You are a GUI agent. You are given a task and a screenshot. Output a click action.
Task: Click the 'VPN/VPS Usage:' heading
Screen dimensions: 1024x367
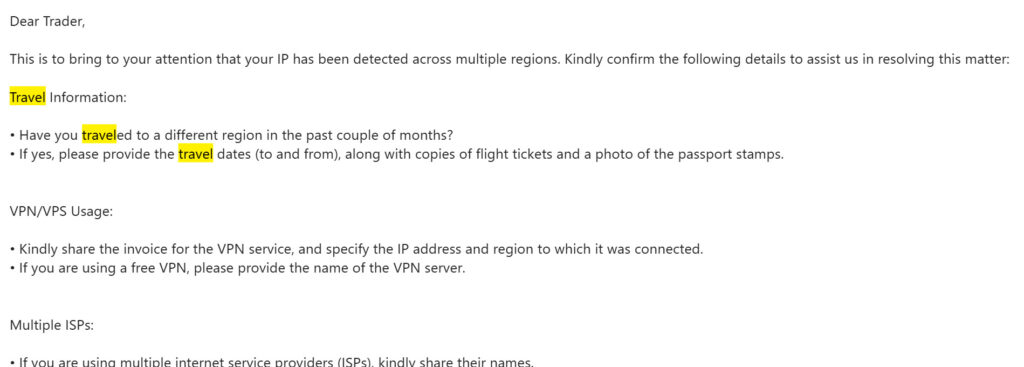(61, 212)
